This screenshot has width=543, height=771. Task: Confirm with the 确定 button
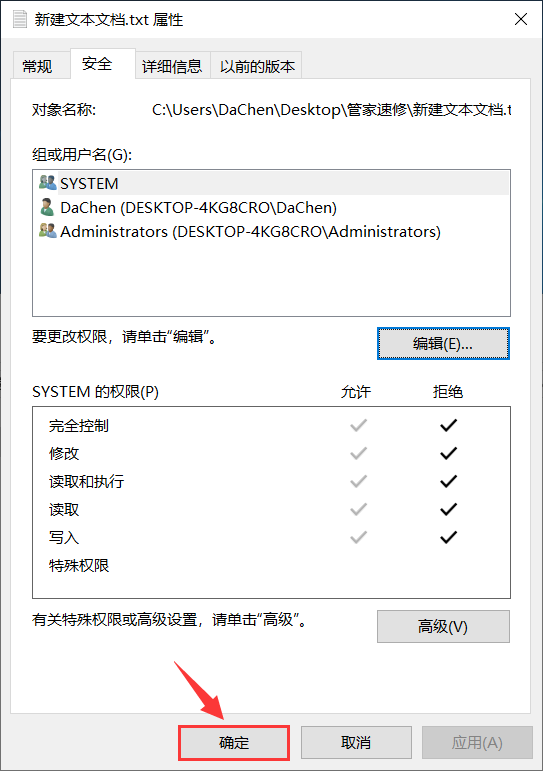[234, 742]
